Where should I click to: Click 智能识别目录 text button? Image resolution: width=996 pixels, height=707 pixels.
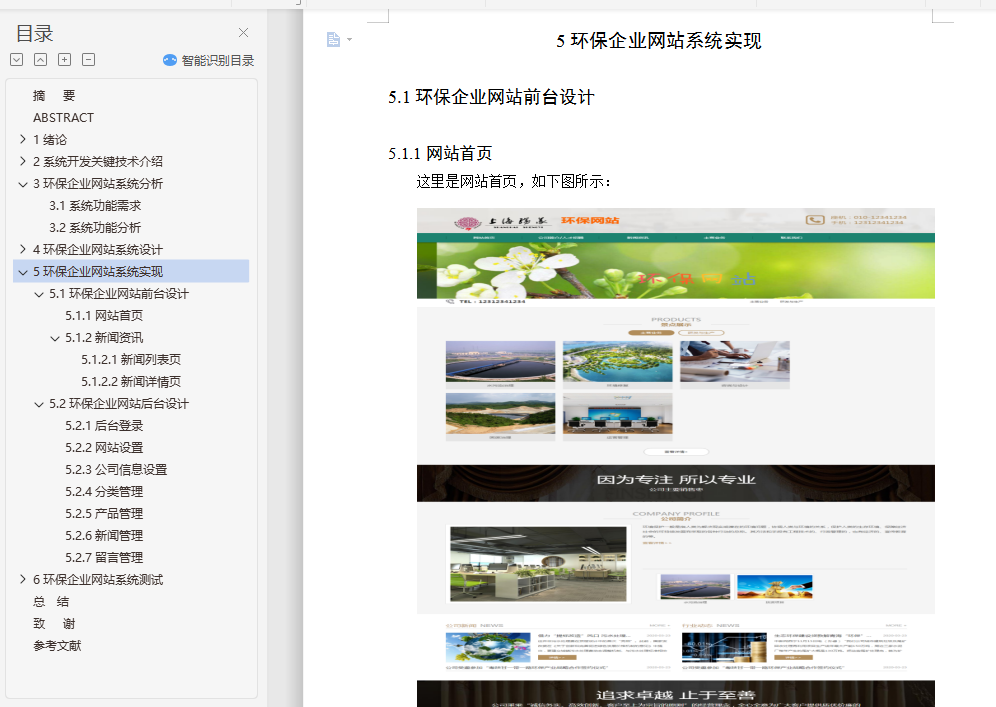coord(218,60)
